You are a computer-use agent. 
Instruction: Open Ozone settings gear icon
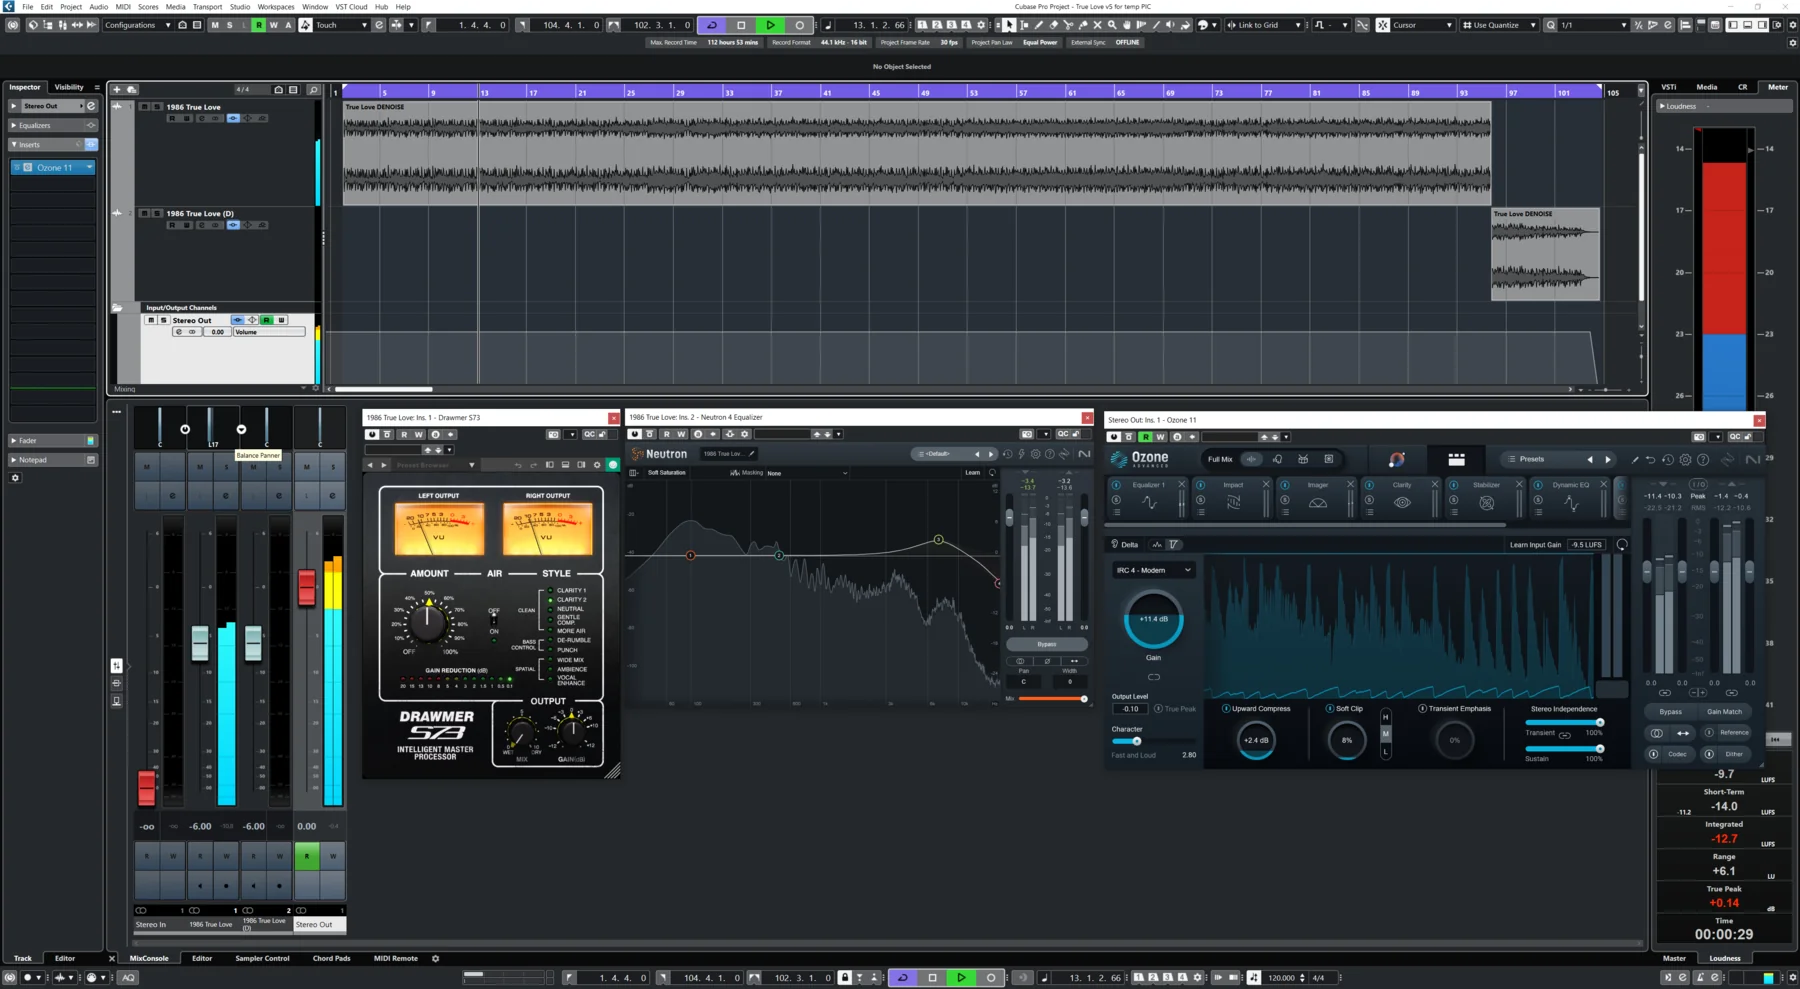click(x=1685, y=459)
